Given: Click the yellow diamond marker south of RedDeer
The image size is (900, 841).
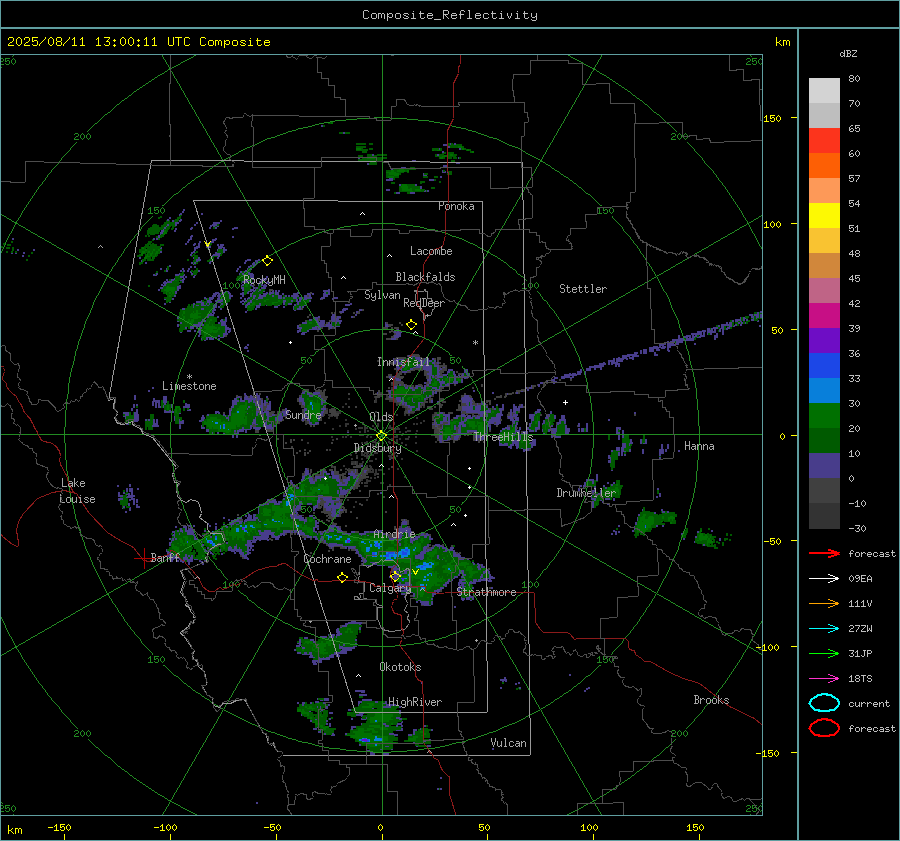Looking at the screenshot, I should tap(412, 325).
